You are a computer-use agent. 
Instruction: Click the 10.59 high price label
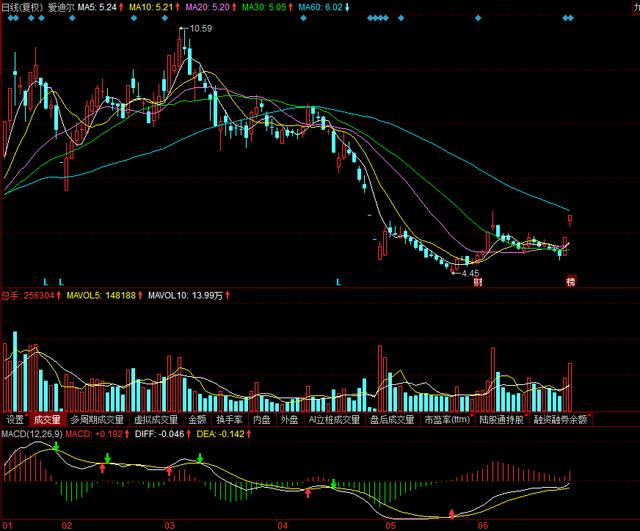pos(200,29)
